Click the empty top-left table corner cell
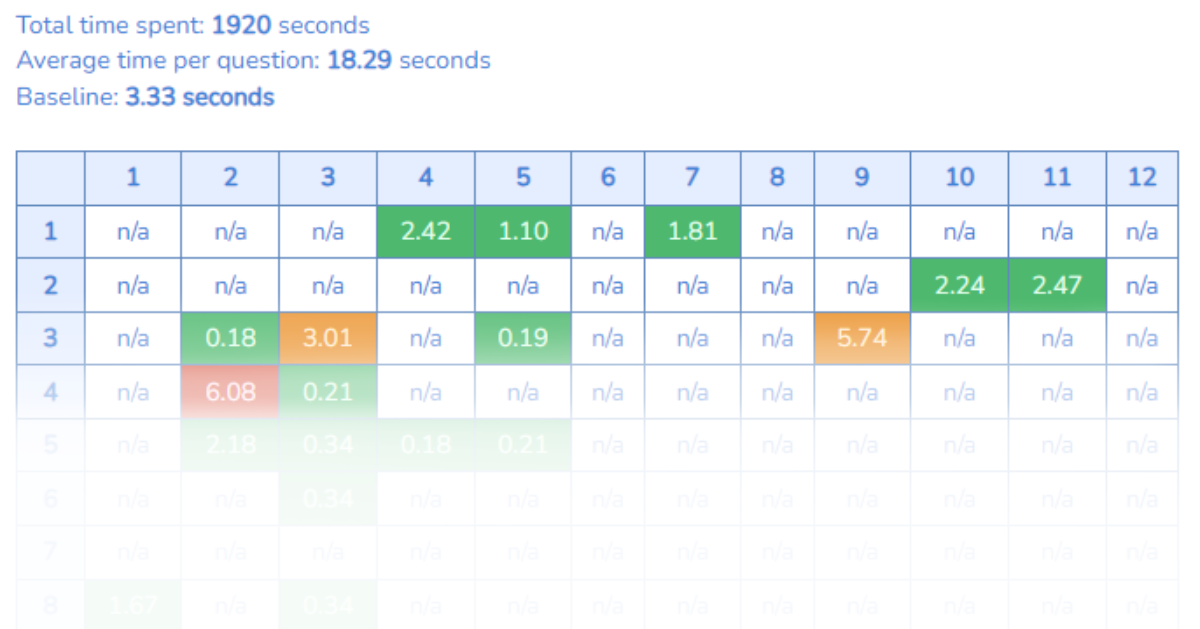The width and height of the screenshot is (1200, 629). (50, 178)
